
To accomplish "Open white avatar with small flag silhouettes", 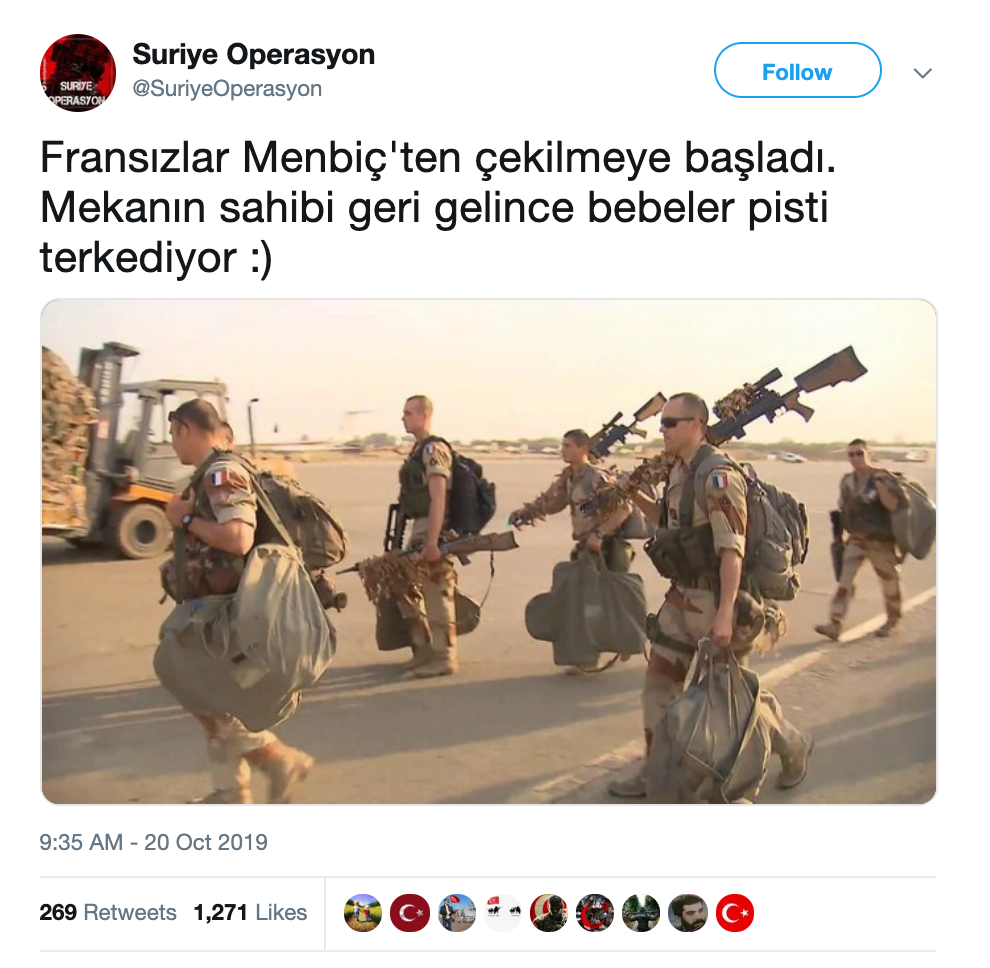I will (x=503, y=913).
